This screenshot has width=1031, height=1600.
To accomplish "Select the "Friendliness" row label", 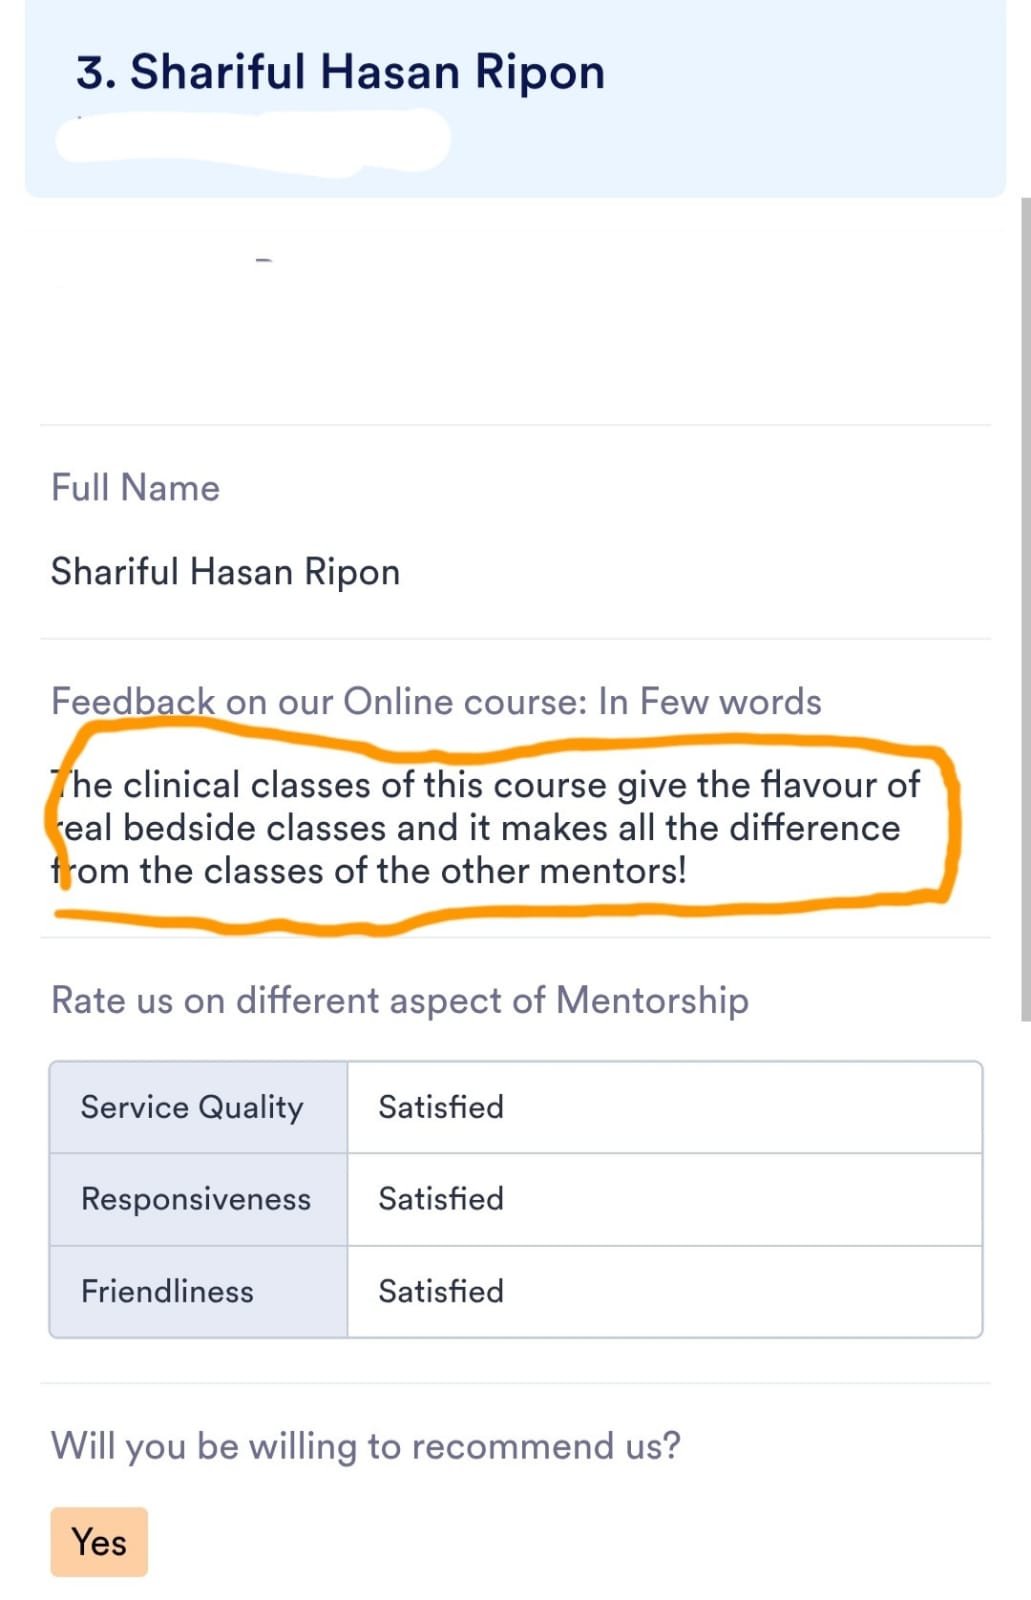I will click(x=167, y=1291).
